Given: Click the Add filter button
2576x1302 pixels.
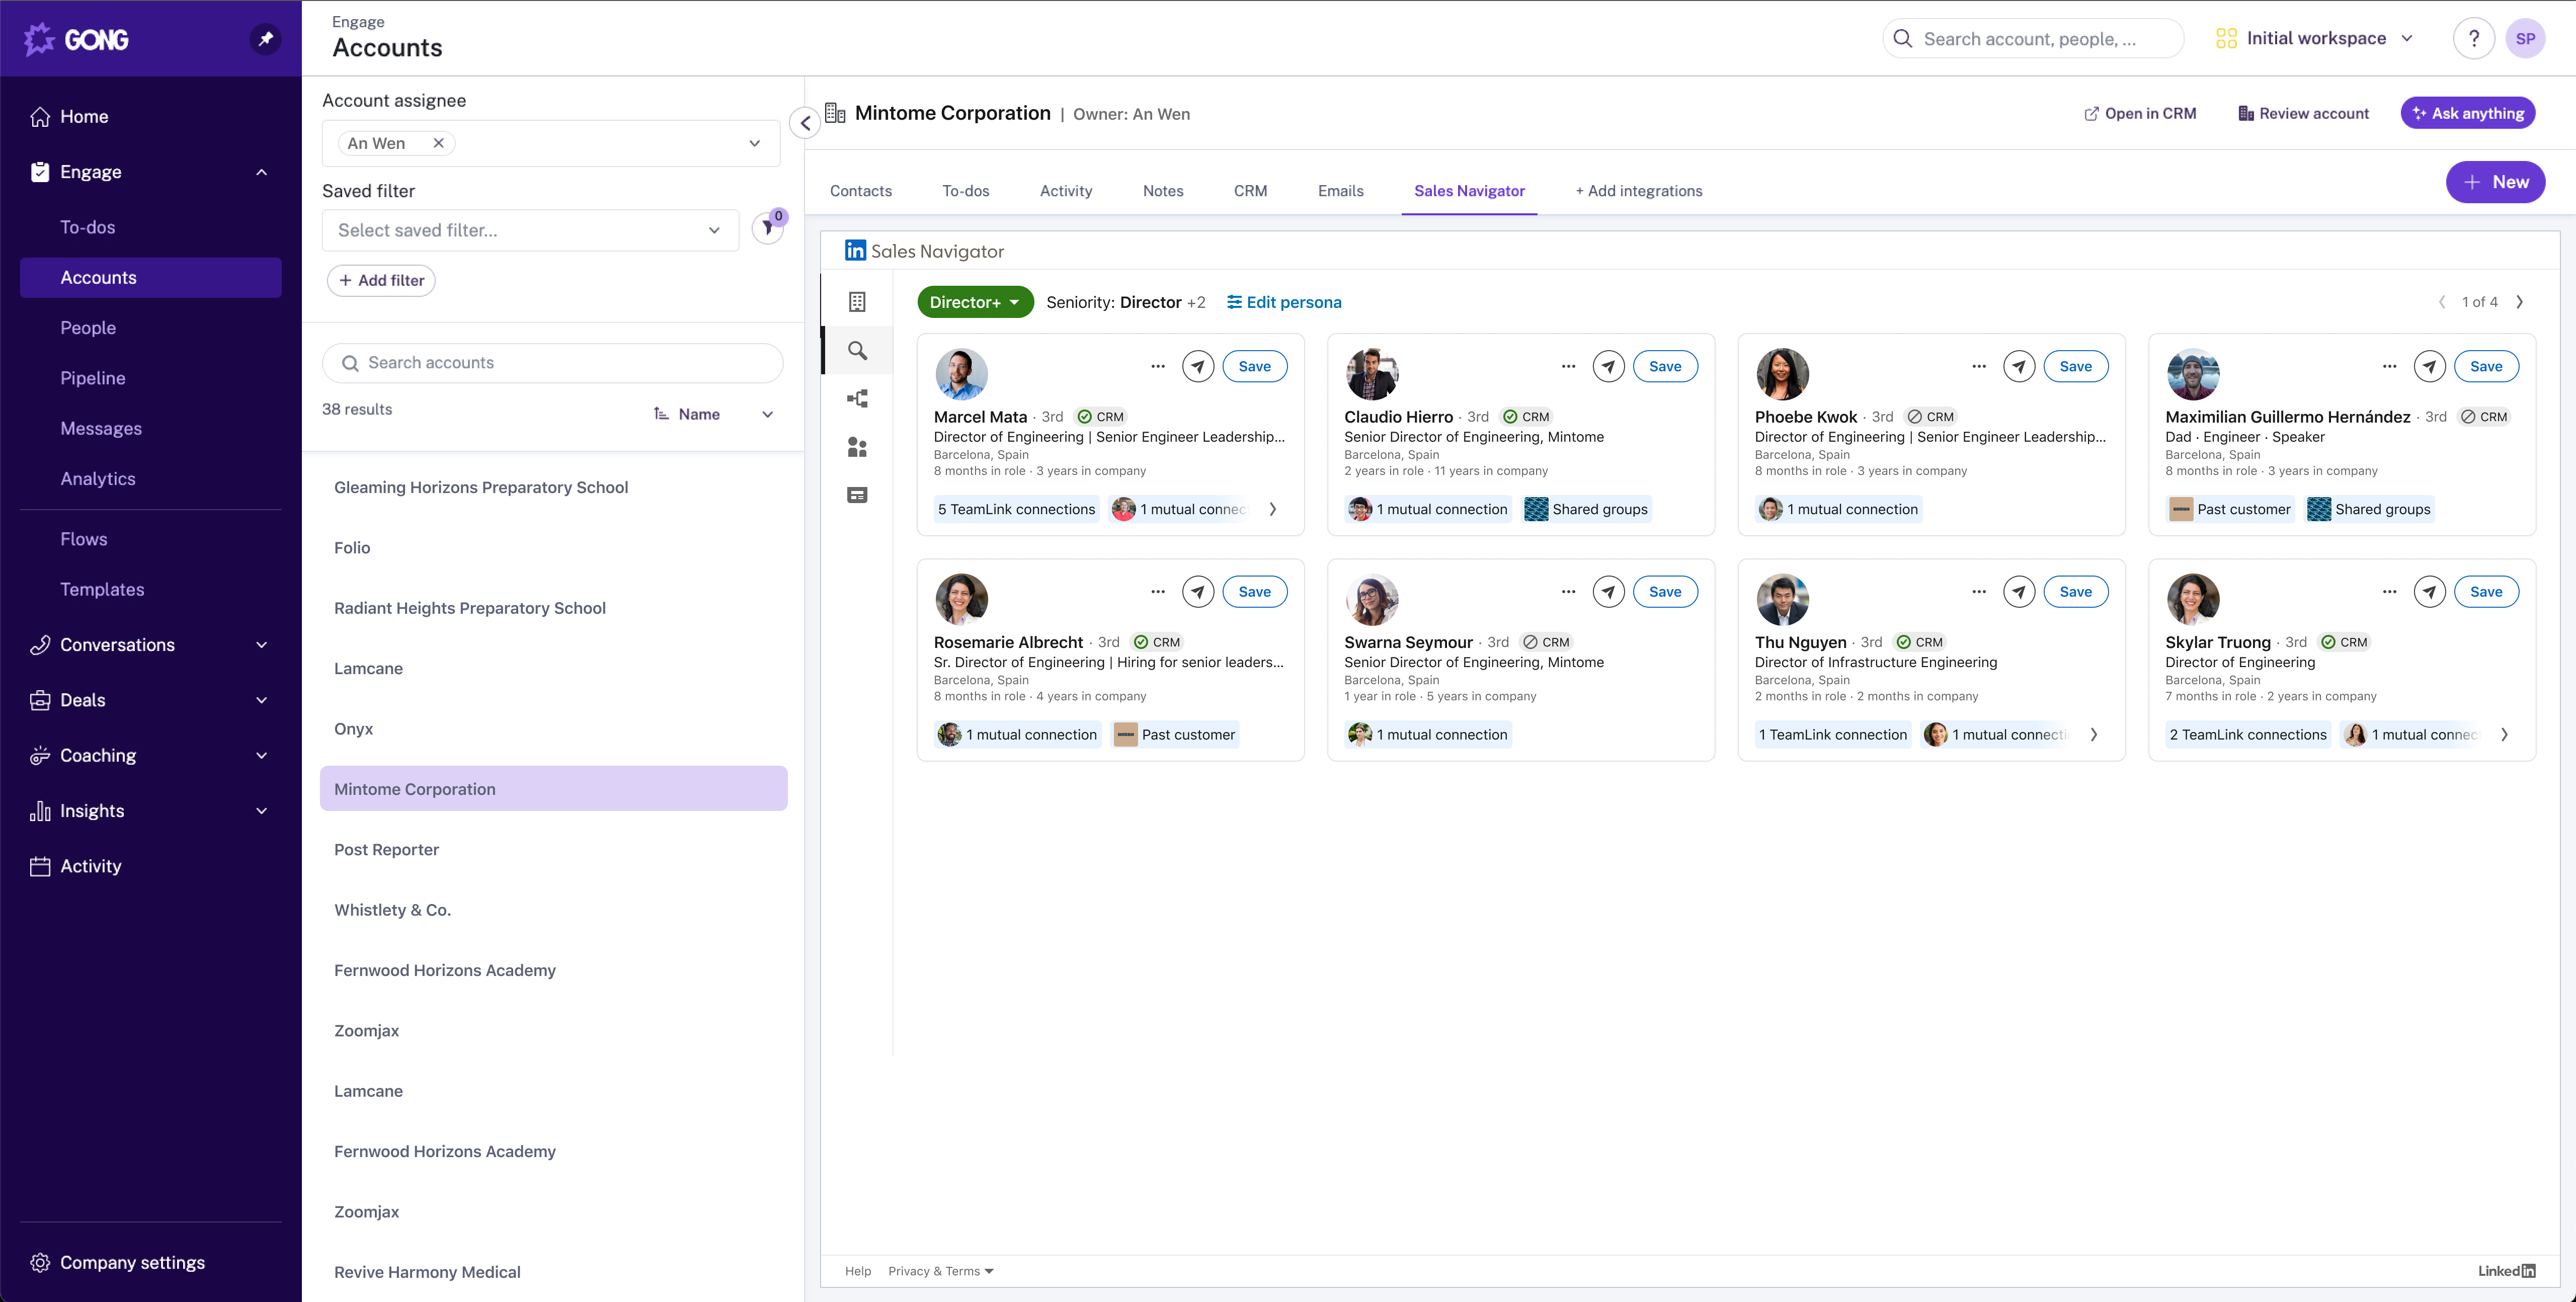Looking at the screenshot, I should click(x=381, y=280).
